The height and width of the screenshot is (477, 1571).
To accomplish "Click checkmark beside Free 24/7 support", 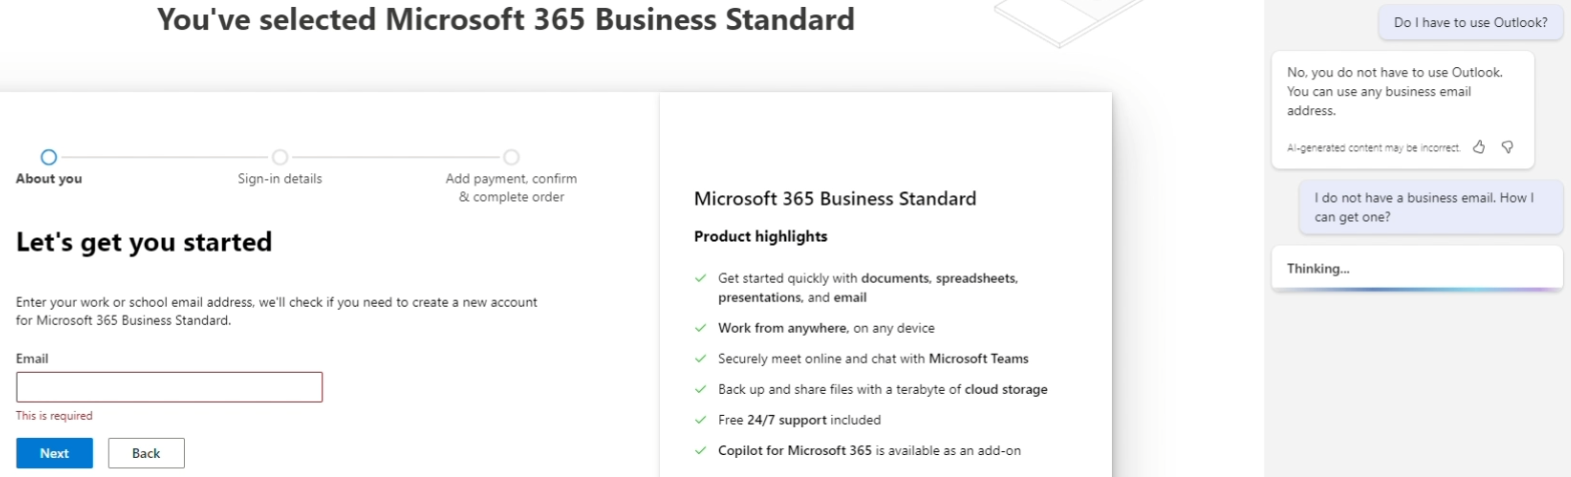I will pyautogui.click(x=701, y=420).
